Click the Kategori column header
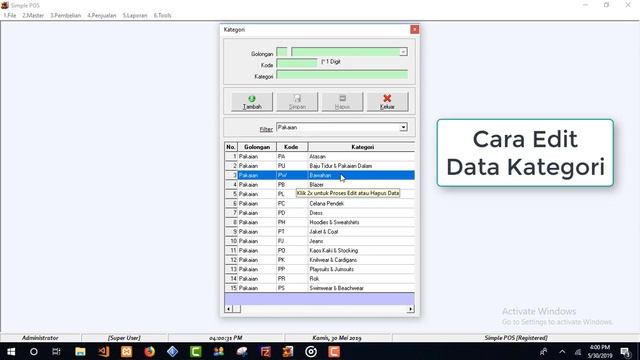The height and width of the screenshot is (360, 640). [362, 147]
